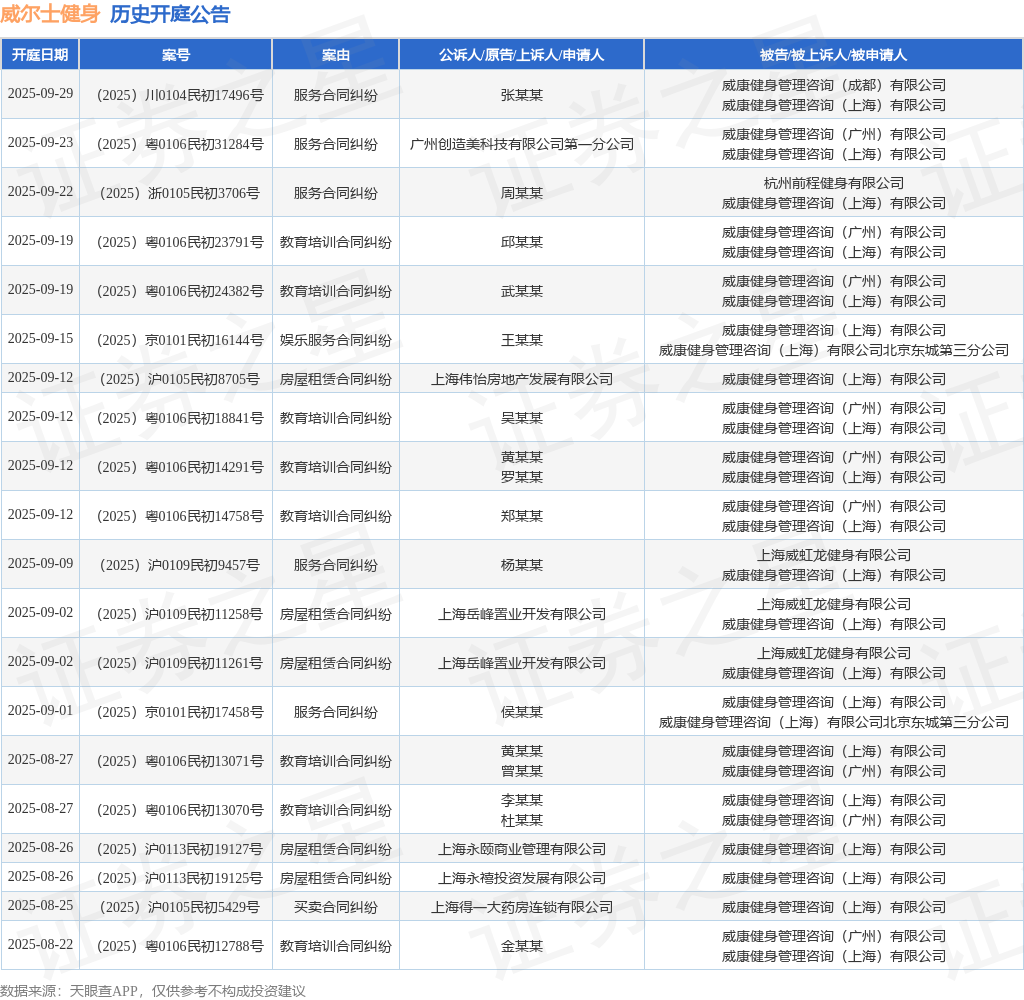1024x1000 pixels.
Task: Click 威康健身管理咨询(成都)有限公司 defendant
Action: (x=833, y=86)
